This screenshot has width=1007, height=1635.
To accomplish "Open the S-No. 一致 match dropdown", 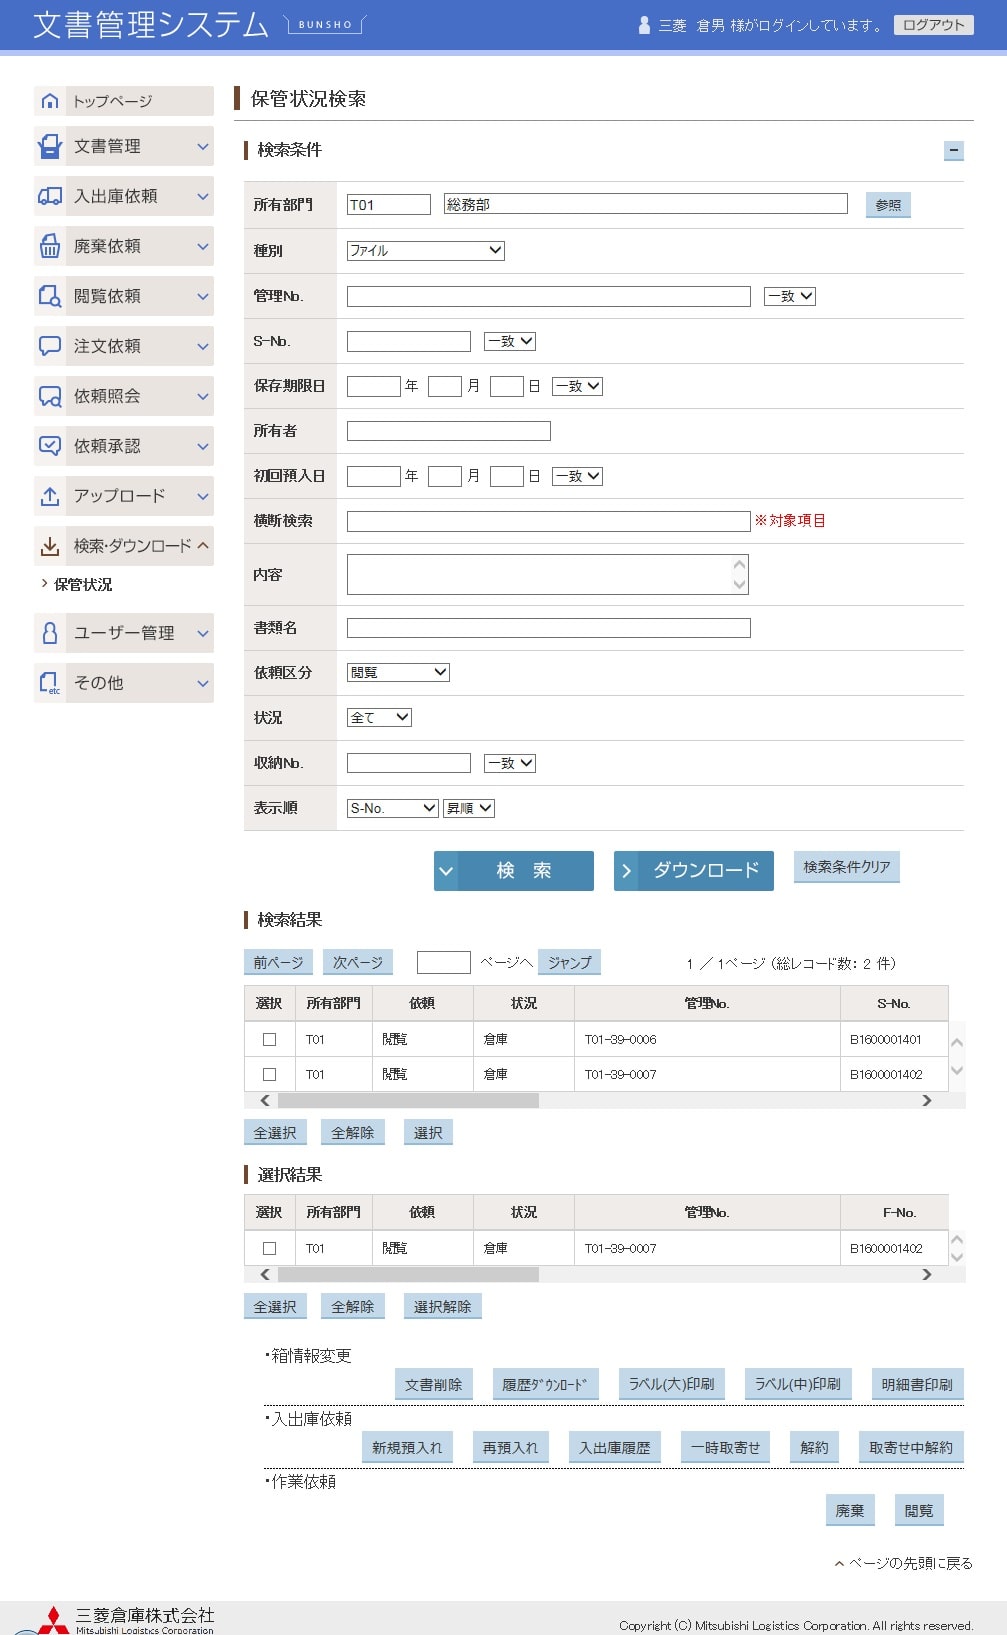I will pos(510,341).
